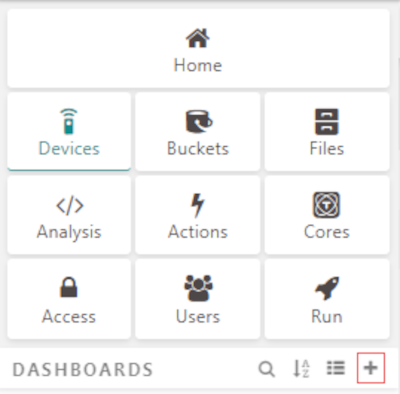Image resolution: width=400 pixels, height=394 pixels.
Task: Sort dashboards alphabetically A-Z
Action: (x=301, y=369)
